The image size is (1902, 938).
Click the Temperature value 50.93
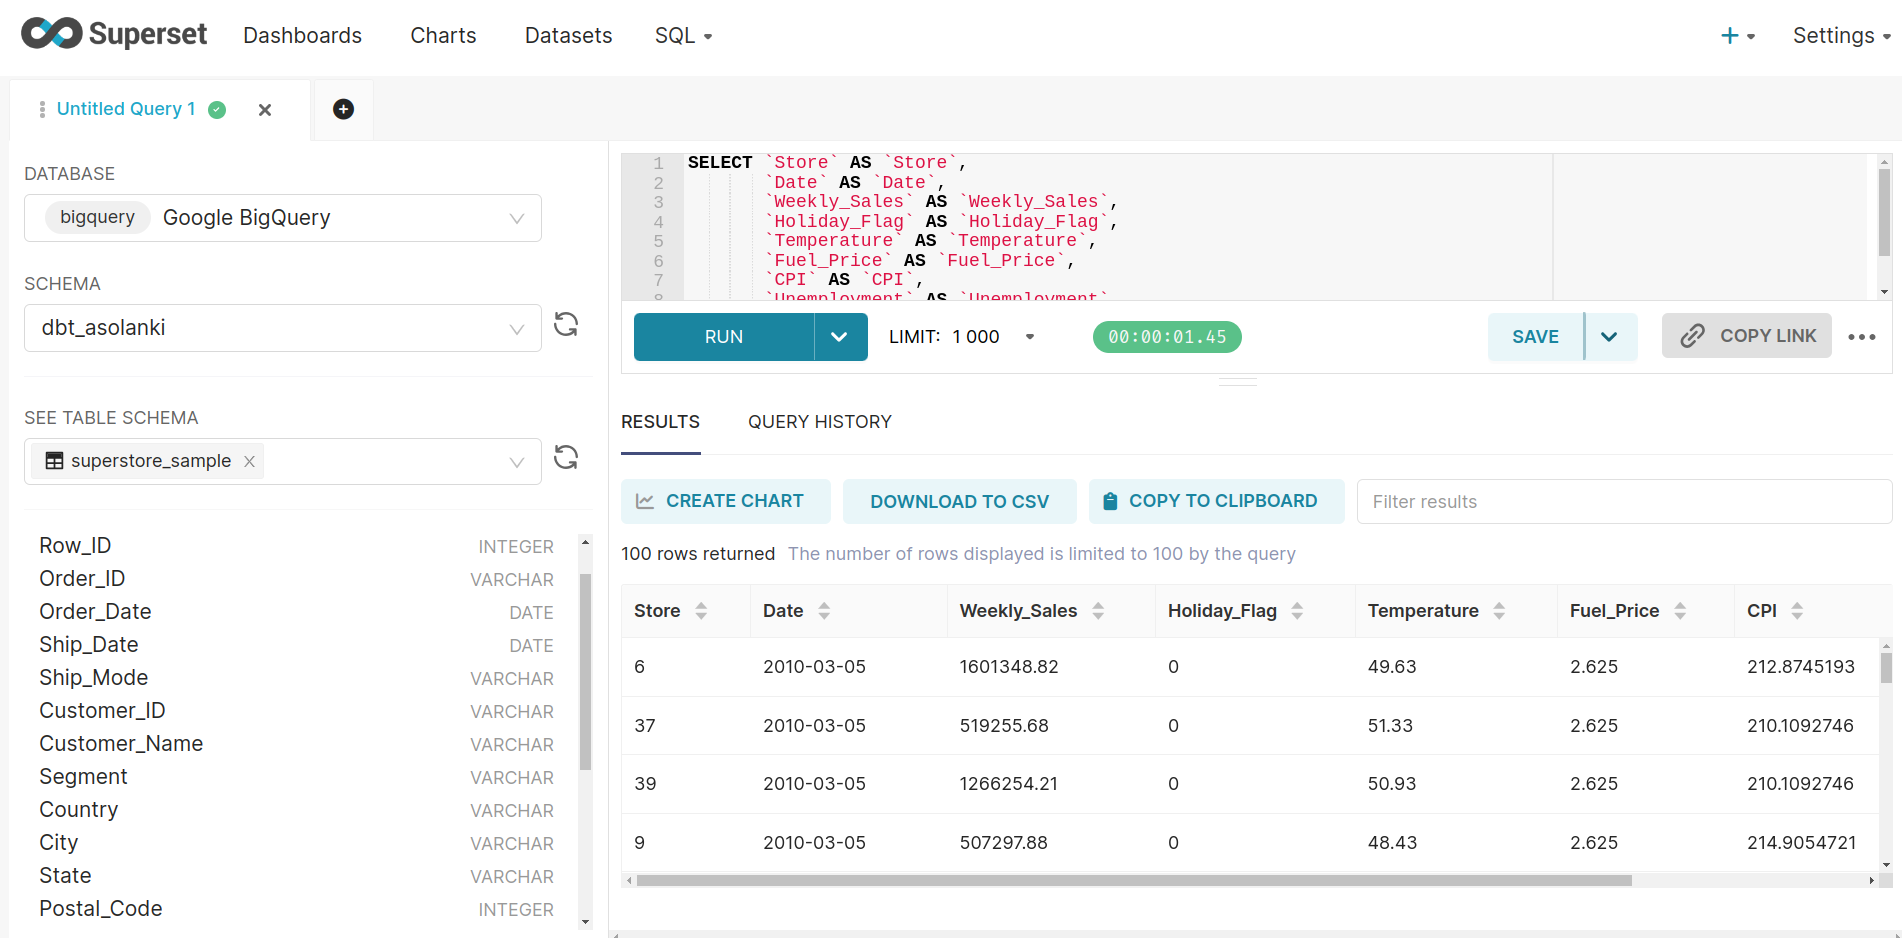1392,784
